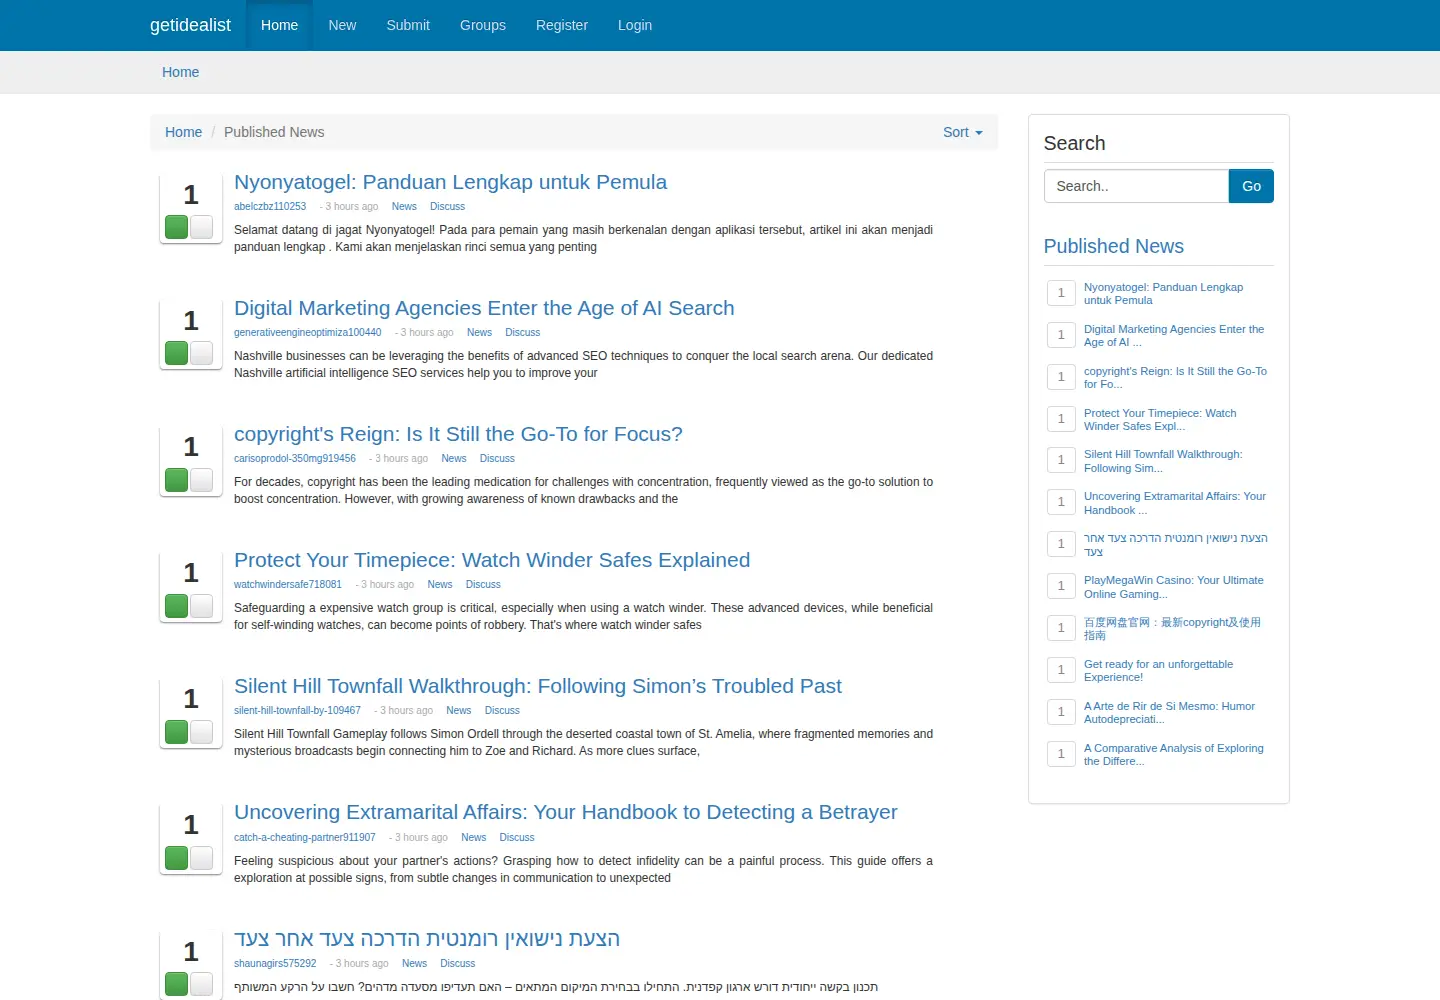The height and width of the screenshot is (1000, 1440).
Task: Click the getidealist site logo
Action: [190, 25]
